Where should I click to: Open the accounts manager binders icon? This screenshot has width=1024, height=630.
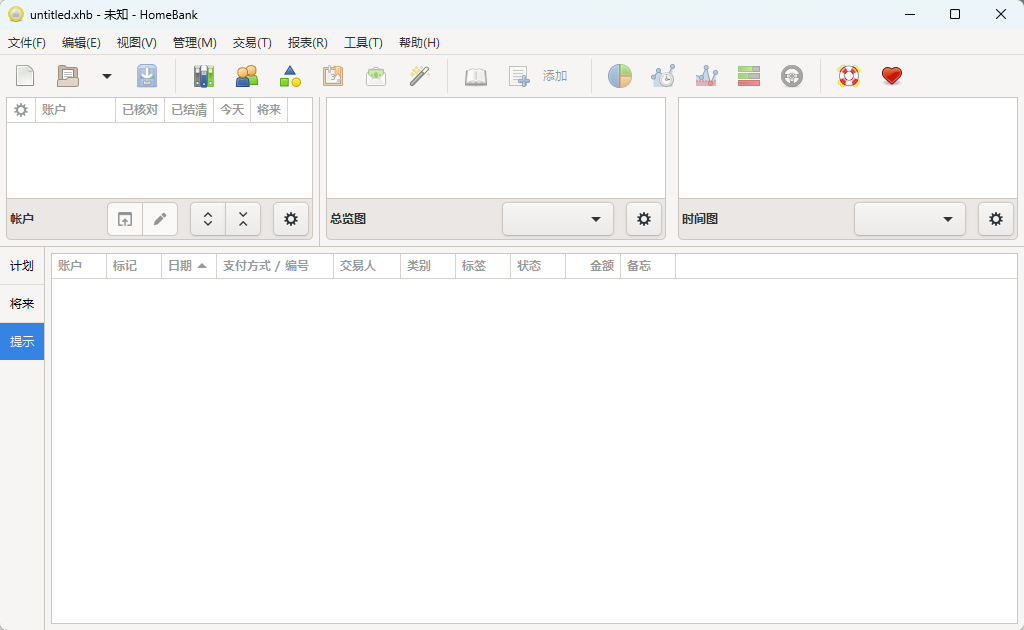204,76
